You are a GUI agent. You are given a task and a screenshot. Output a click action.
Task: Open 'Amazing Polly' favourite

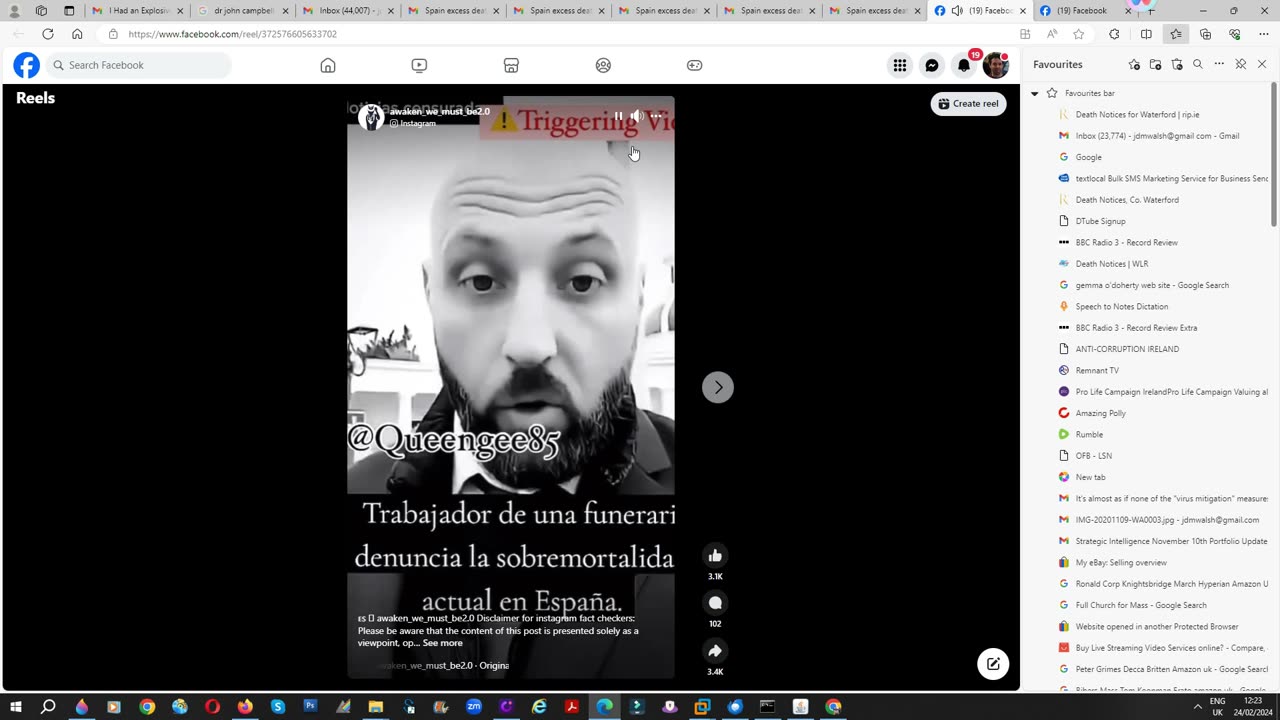(x=1100, y=413)
